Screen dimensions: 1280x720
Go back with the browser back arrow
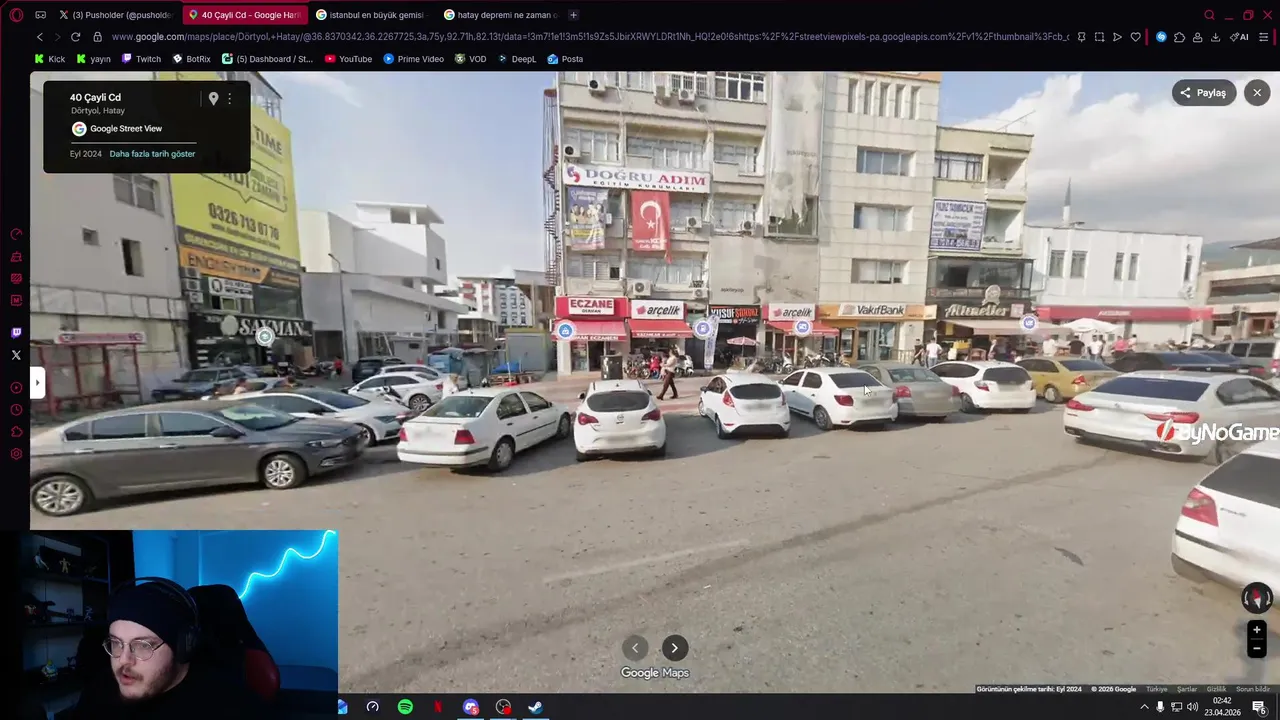[40, 37]
